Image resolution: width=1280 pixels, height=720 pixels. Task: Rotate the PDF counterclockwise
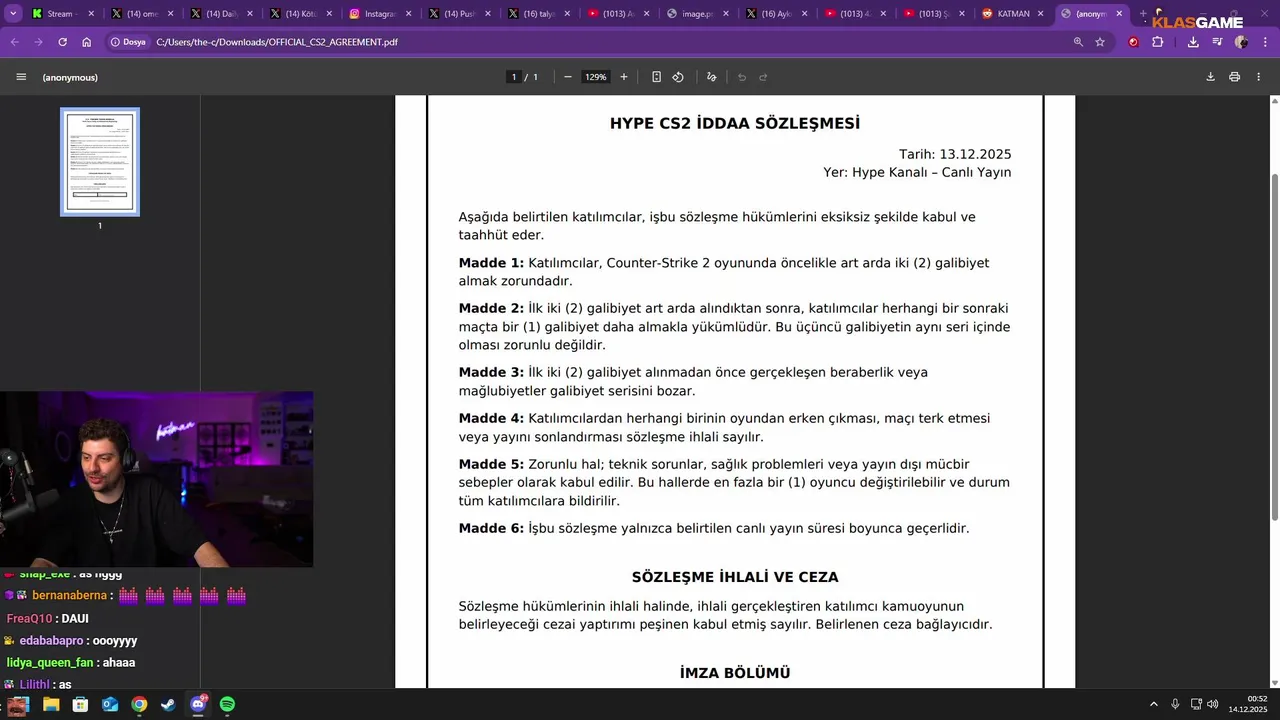tap(678, 77)
